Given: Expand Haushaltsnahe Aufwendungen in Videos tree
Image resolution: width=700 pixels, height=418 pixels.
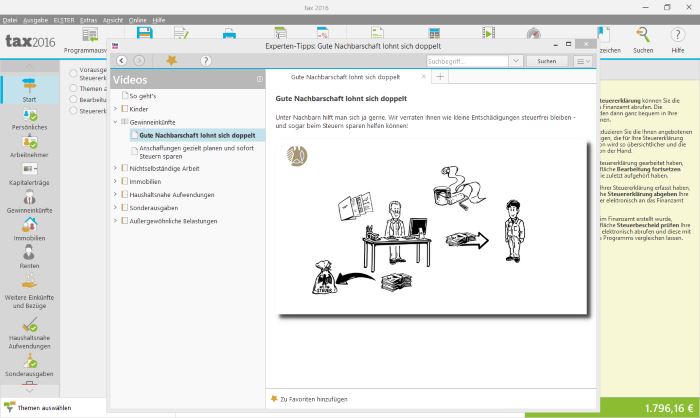Looking at the screenshot, I should [115, 194].
